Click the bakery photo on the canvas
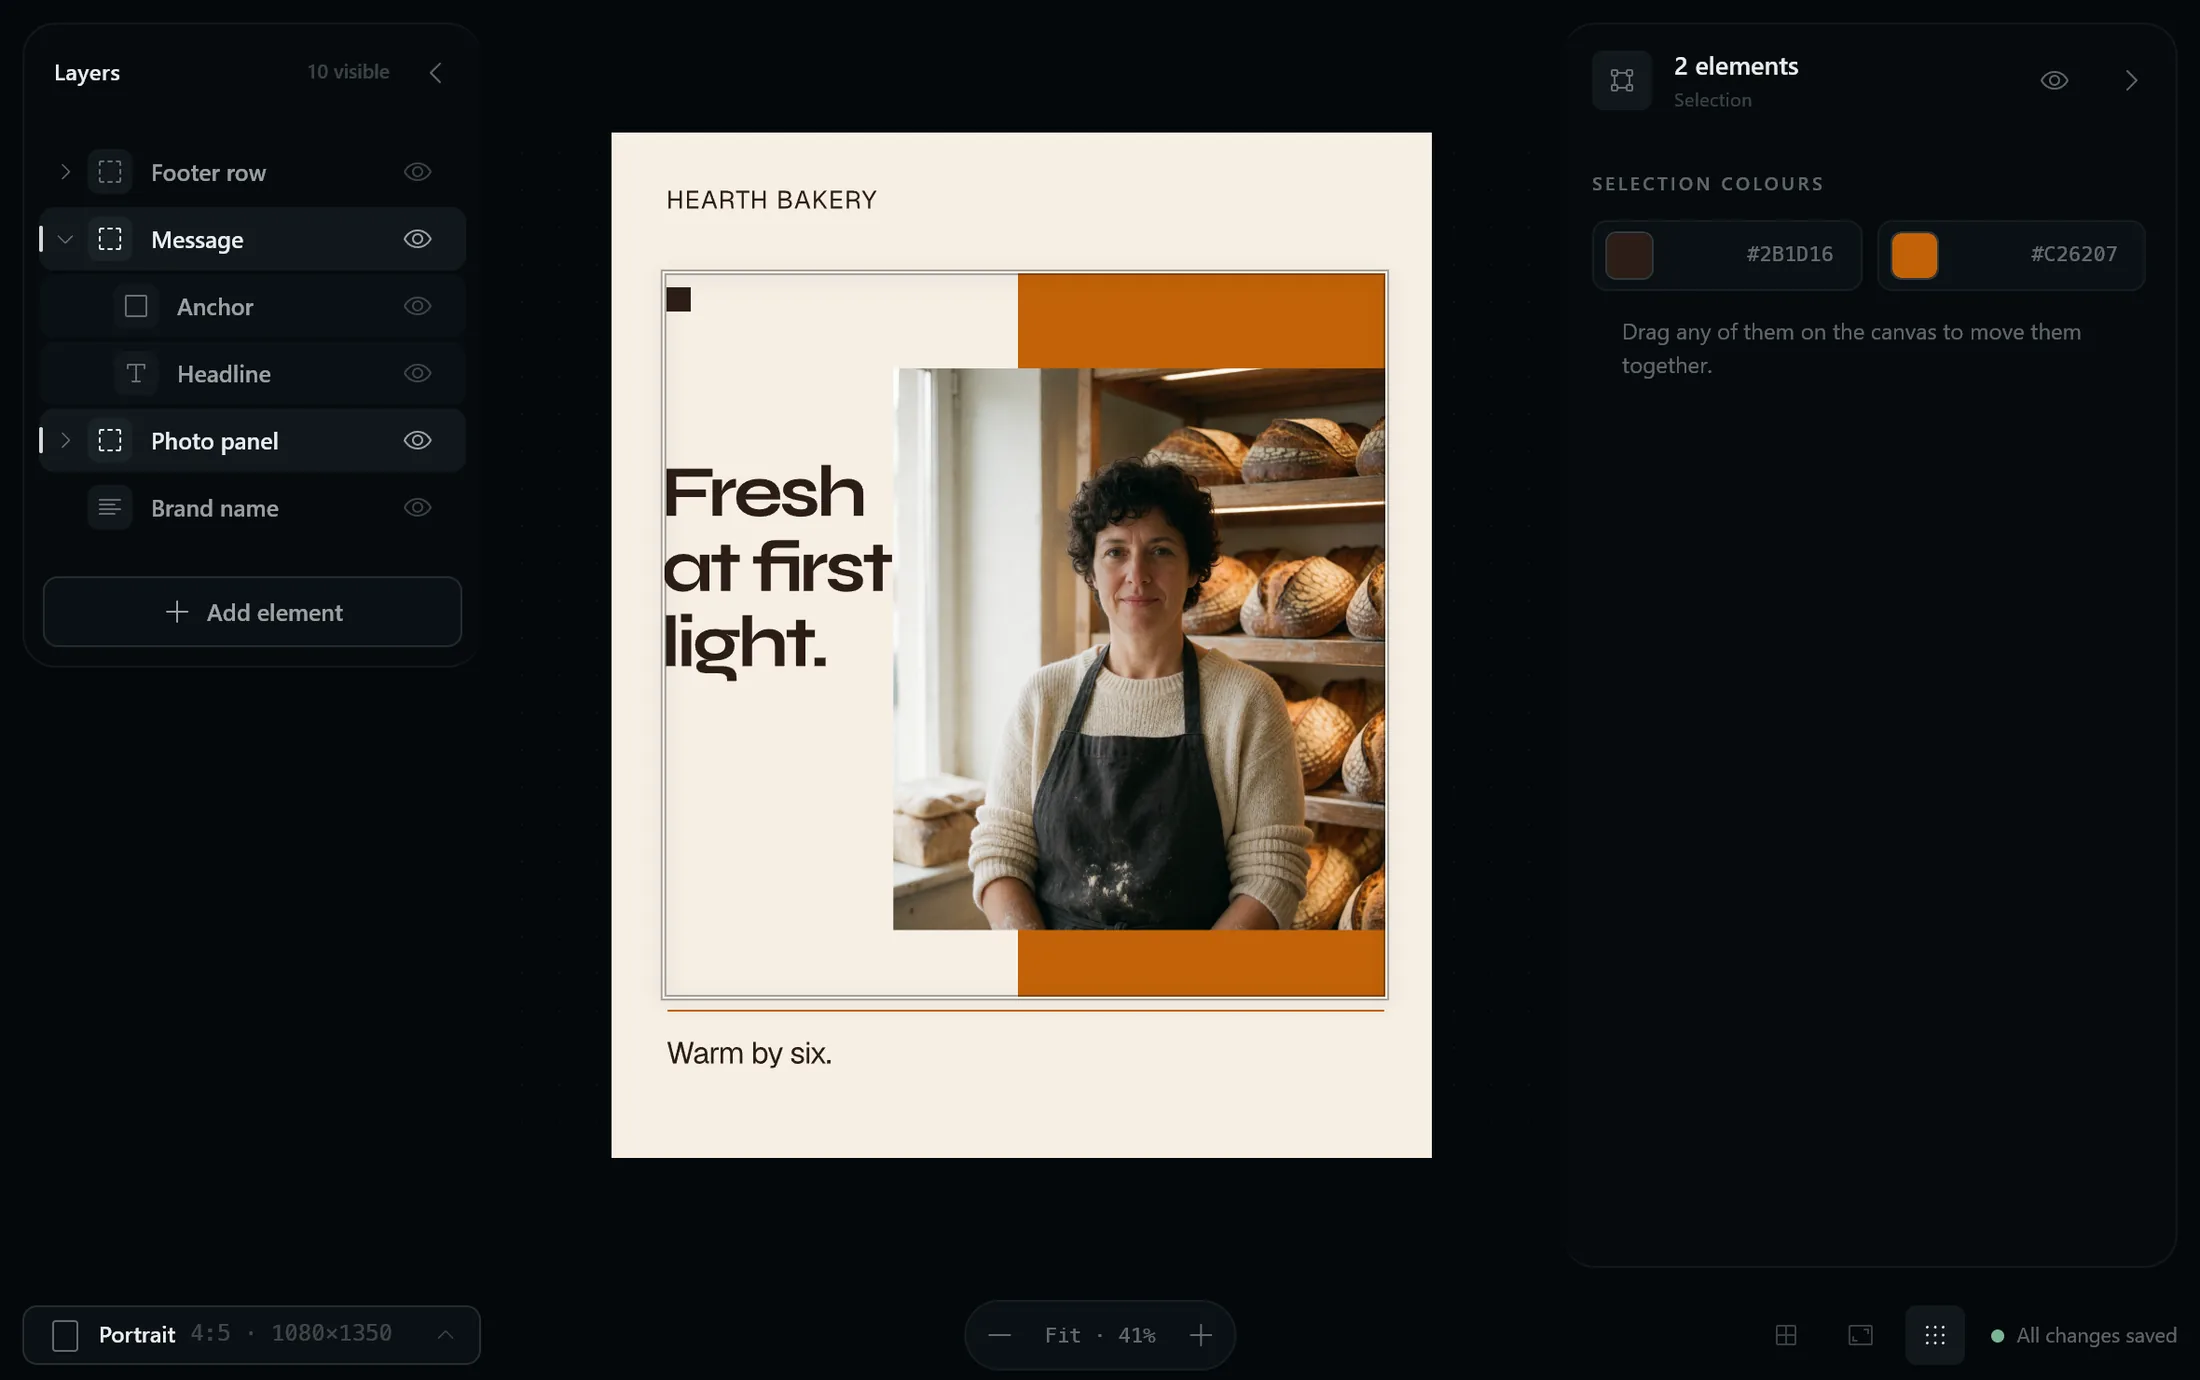This screenshot has height=1380, width=2200. [1139, 649]
